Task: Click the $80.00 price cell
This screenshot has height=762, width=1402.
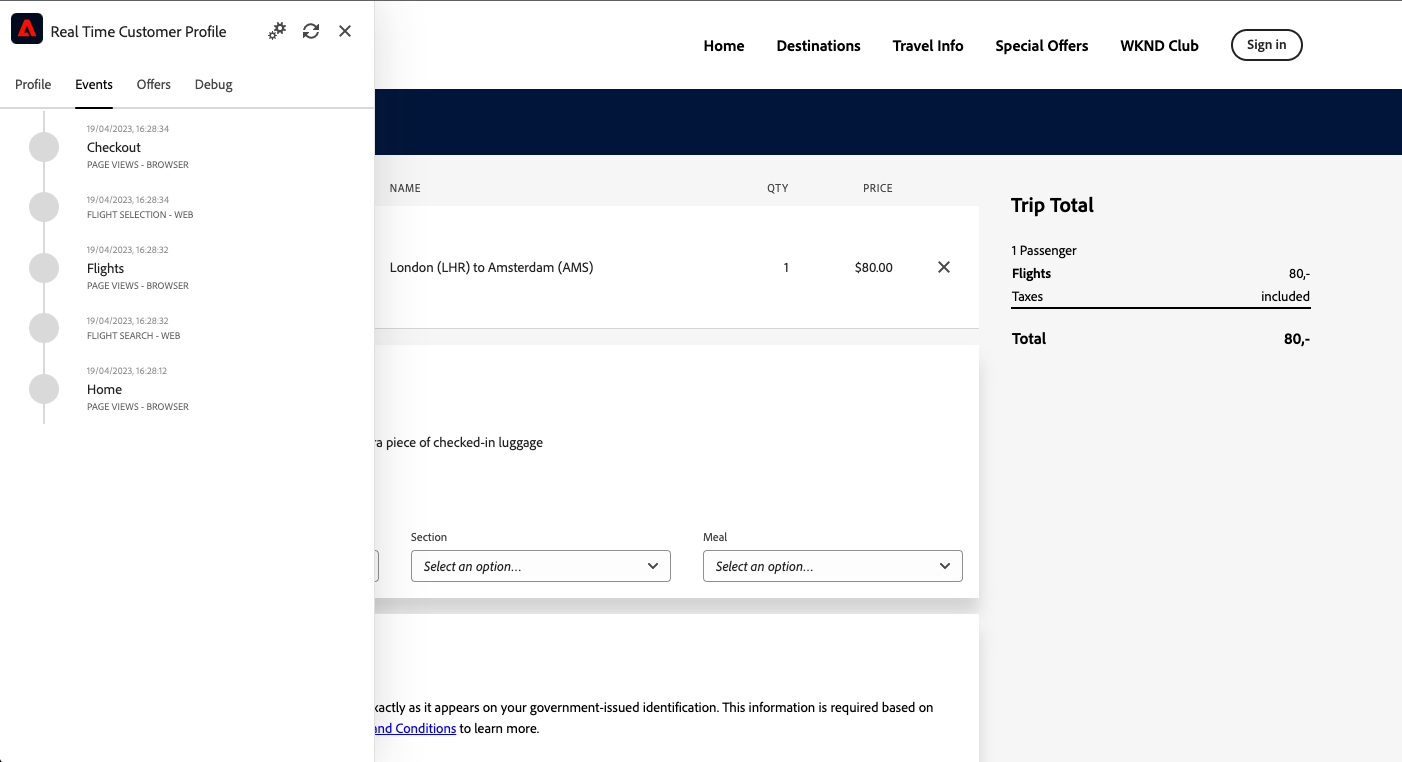Action: (874, 267)
